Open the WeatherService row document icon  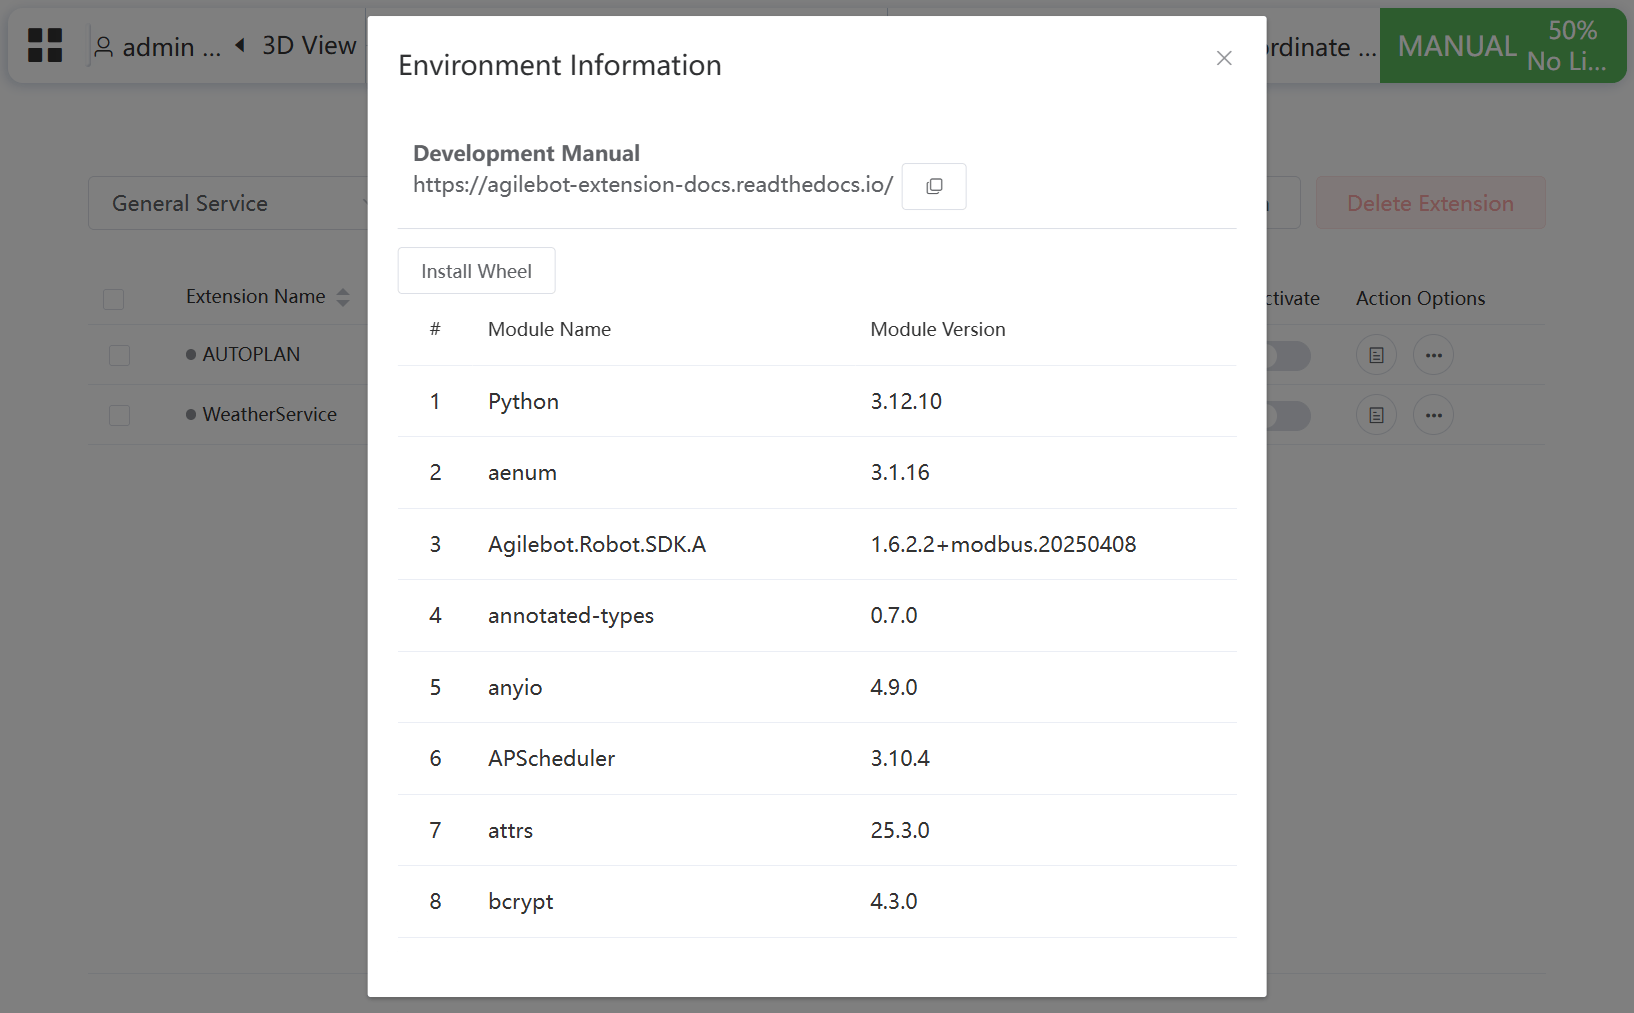[x=1376, y=415]
